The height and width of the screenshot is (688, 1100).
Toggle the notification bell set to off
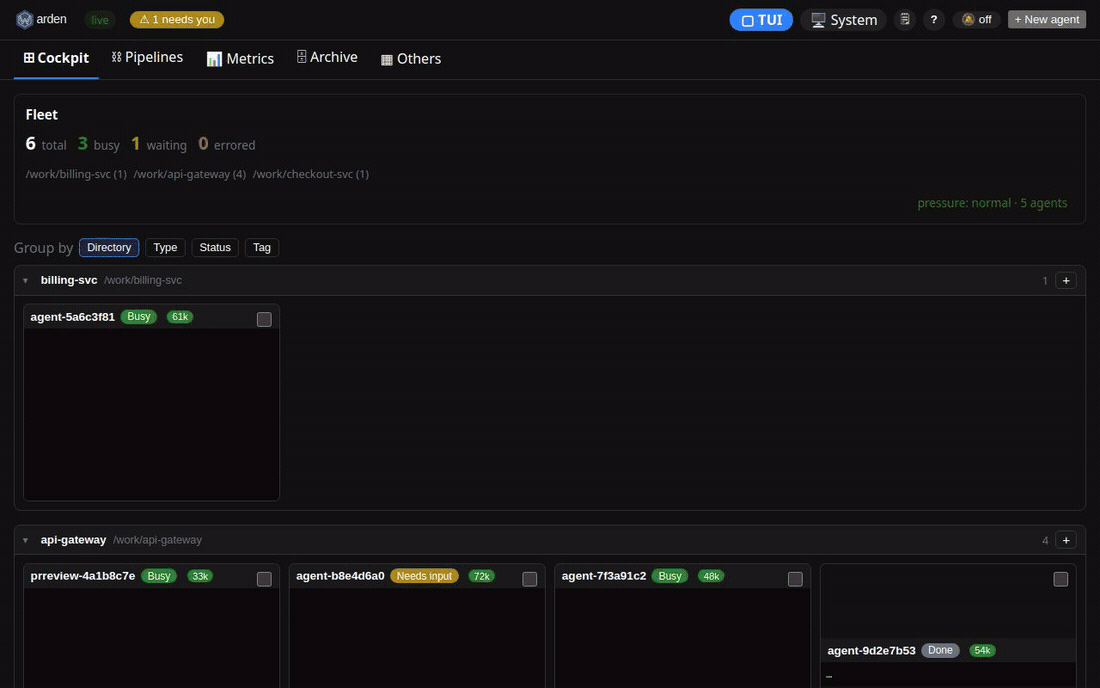976,20
